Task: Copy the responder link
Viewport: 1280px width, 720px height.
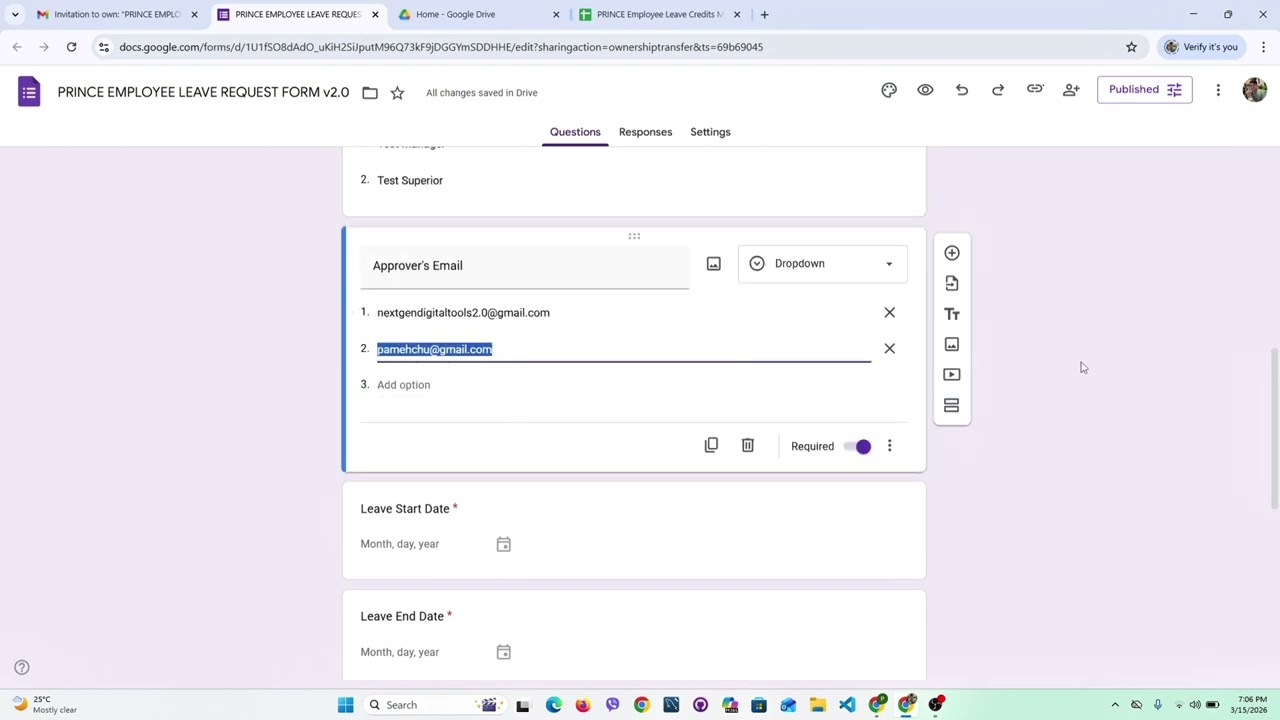Action: click(x=1035, y=90)
